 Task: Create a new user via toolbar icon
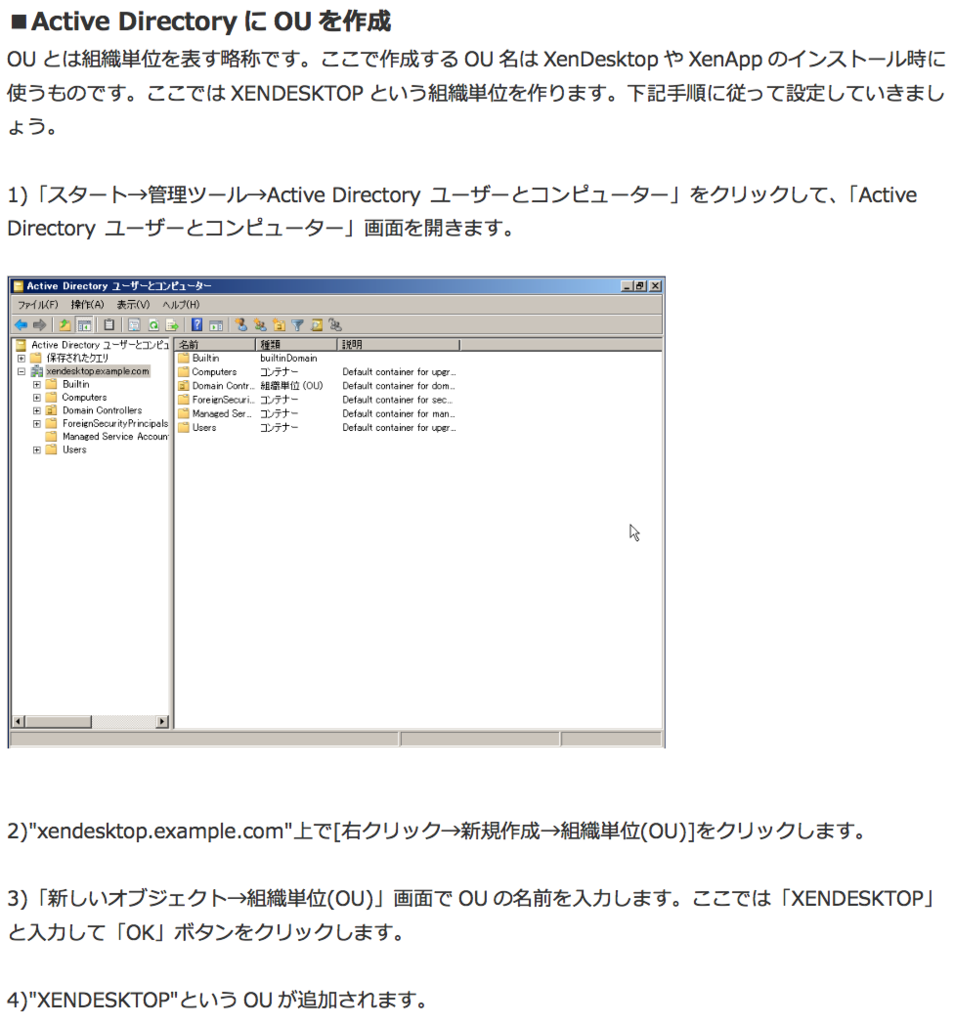point(241,325)
